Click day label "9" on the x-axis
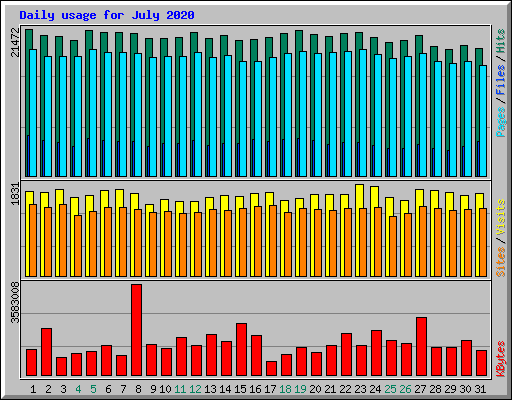 click(153, 389)
